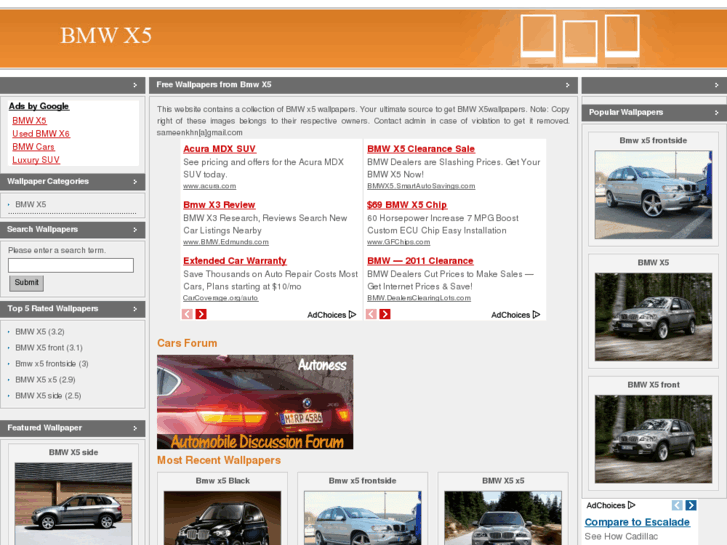Open Bmw X3 Review ad

point(219,205)
